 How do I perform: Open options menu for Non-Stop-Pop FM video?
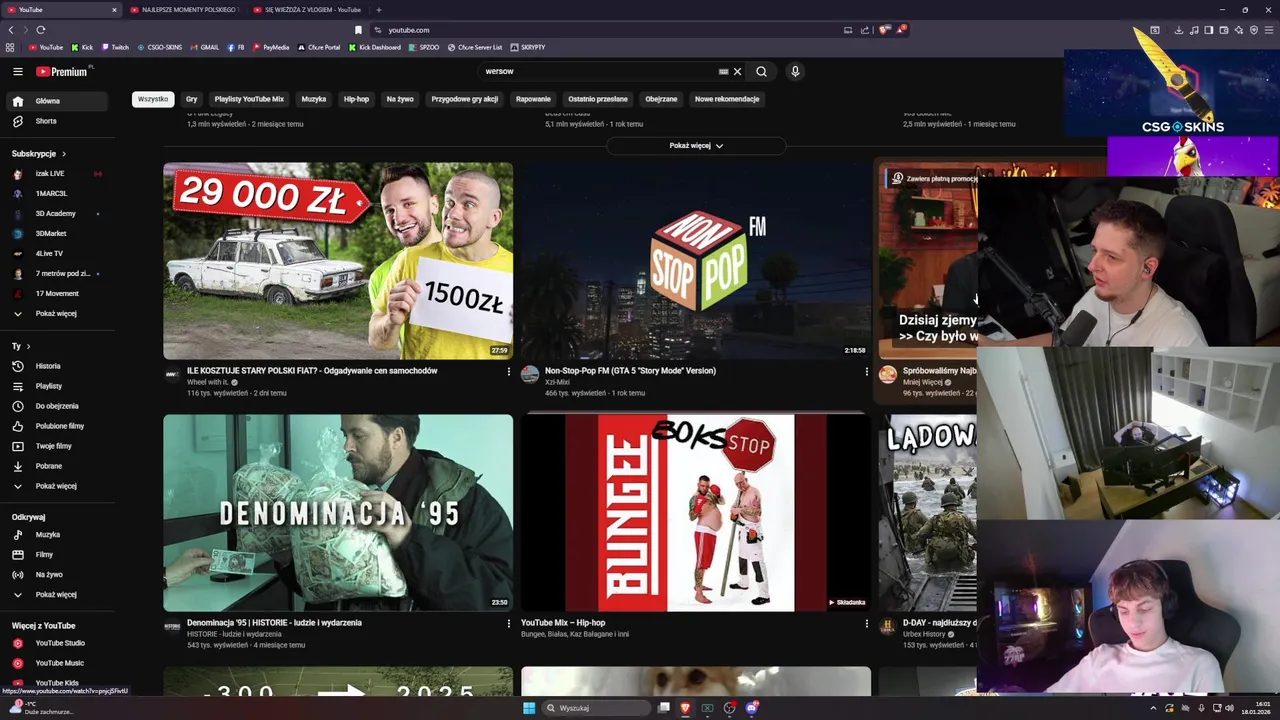(x=866, y=372)
